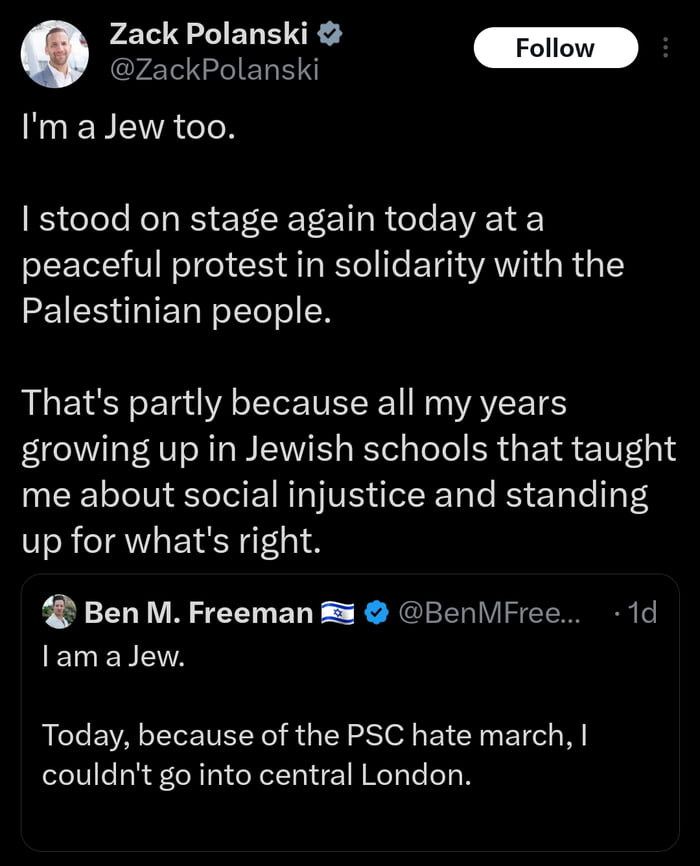The height and width of the screenshot is (866, 700).
Task: Open the @ZackPolanski handle link
Action: coord(213,71)
